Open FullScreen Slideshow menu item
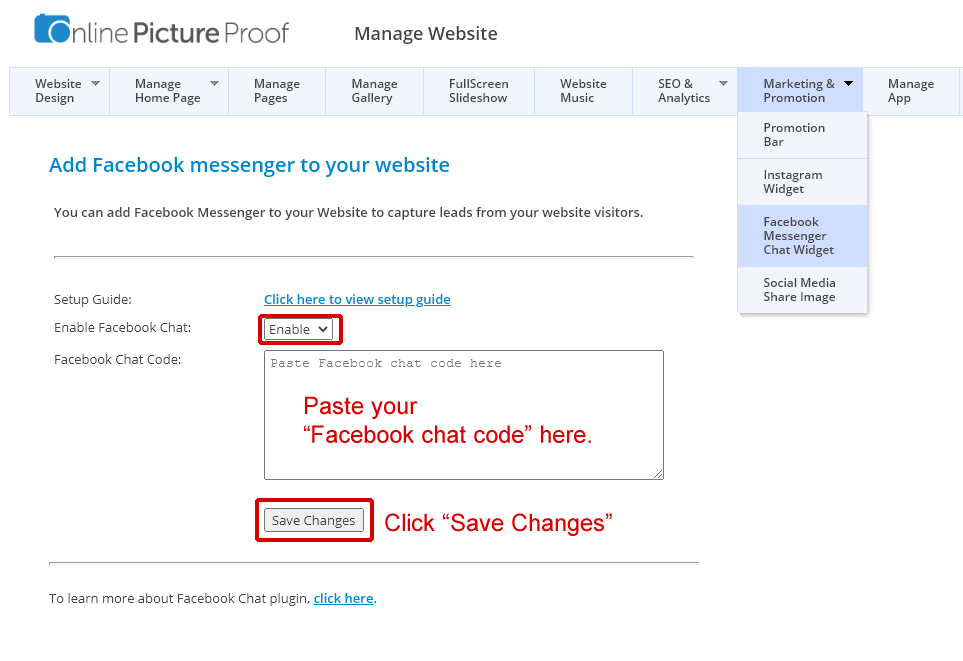 tap(479, 91)
